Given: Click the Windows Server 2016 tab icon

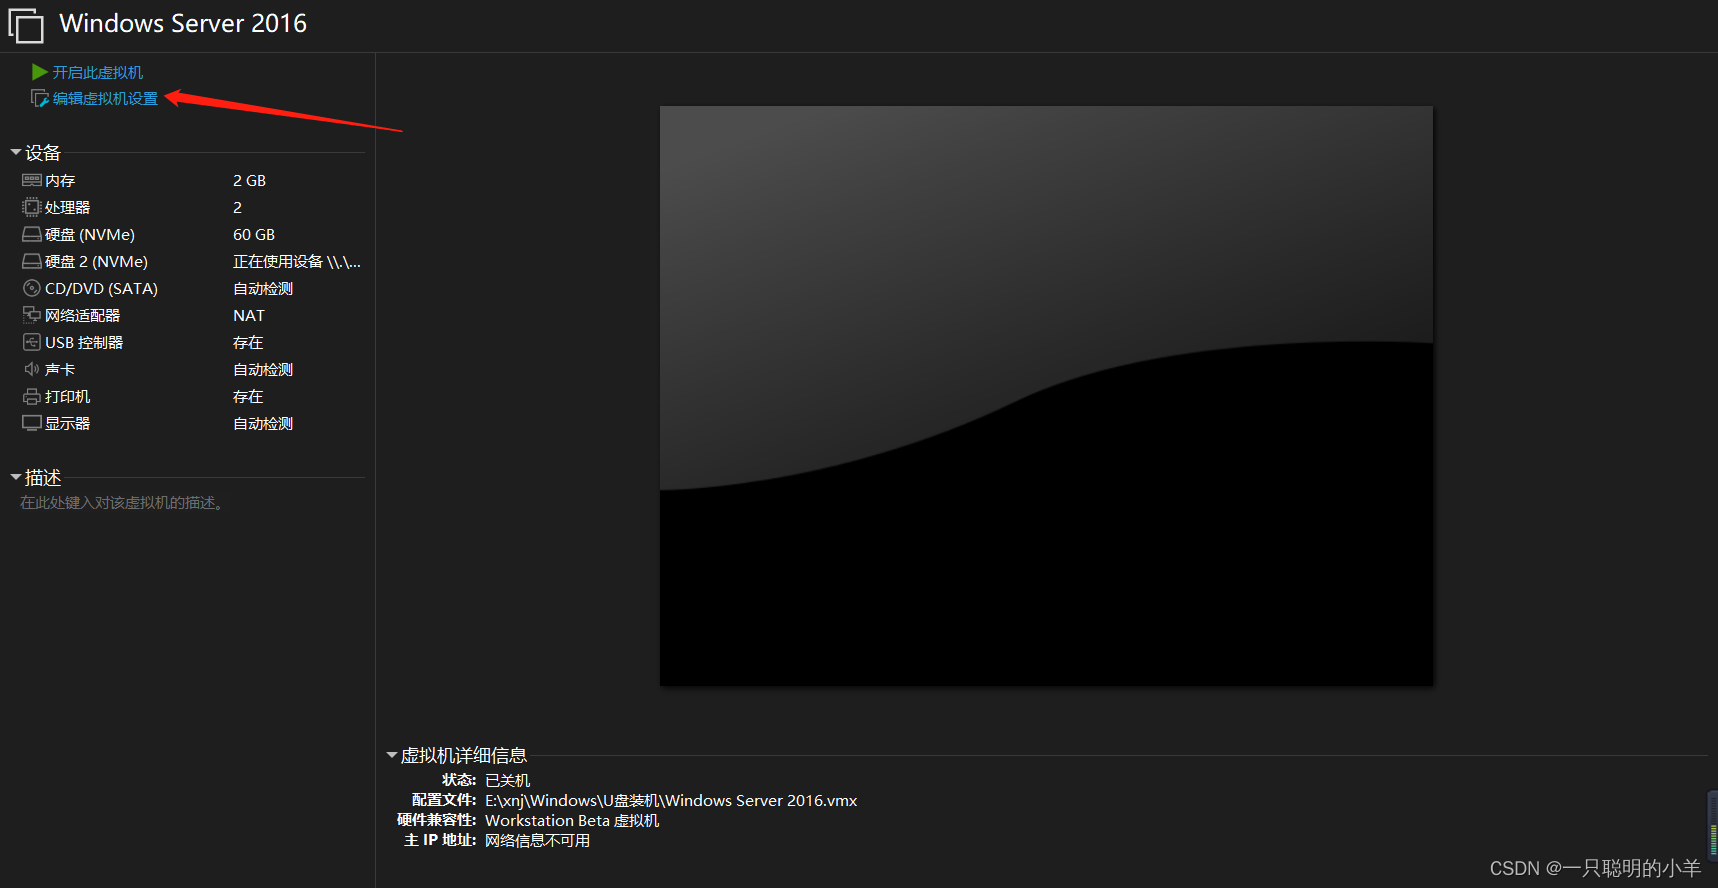Looking at the screenshot, I should point(26,25).
